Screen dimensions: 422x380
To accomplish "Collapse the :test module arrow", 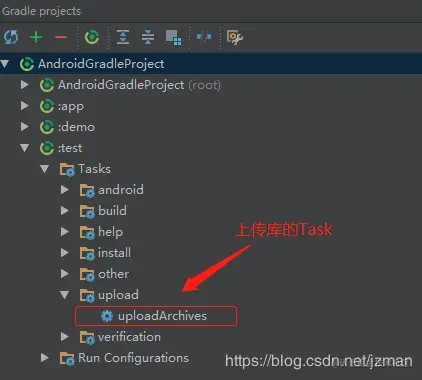I will click(x=25, y=148).
